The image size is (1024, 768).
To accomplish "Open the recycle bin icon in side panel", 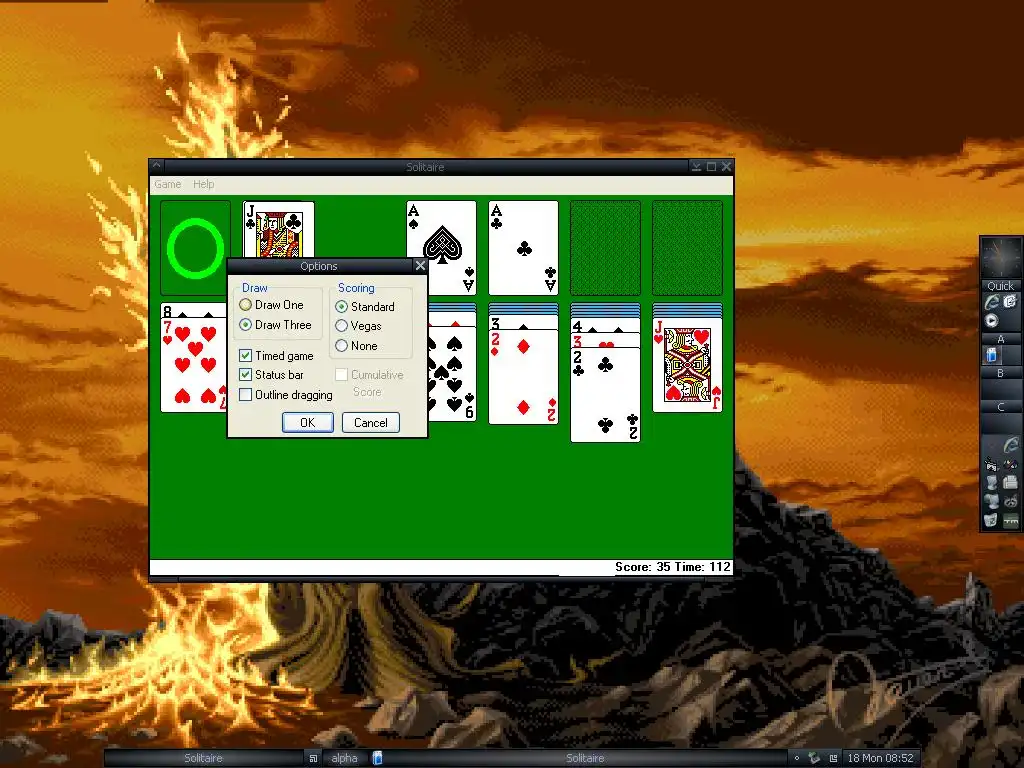I will (989, 520).
